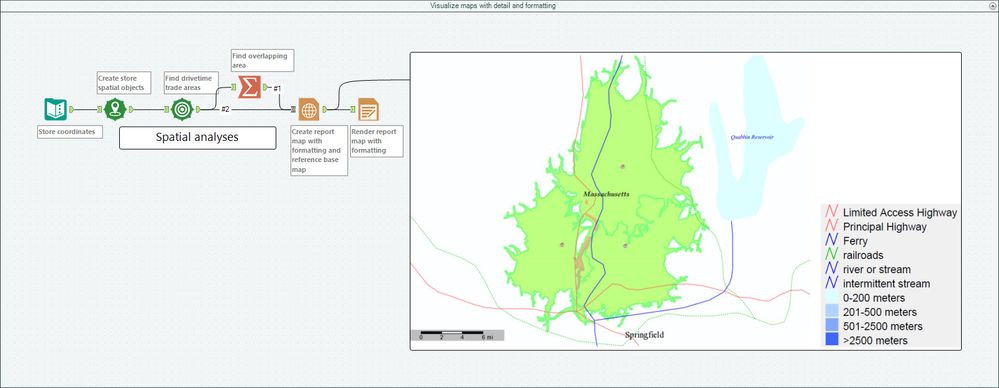Click the '0-200 meters' legend swatch

tap(831, 298)
